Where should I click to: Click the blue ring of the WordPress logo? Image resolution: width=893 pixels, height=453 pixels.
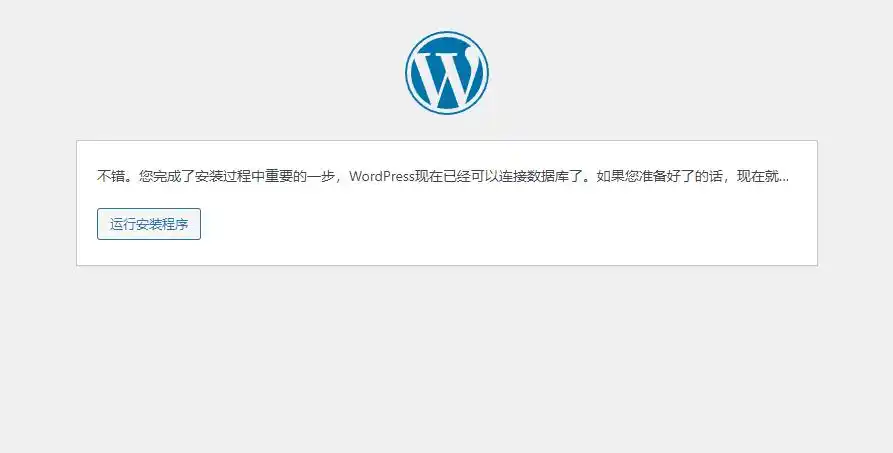coord(447,34)
